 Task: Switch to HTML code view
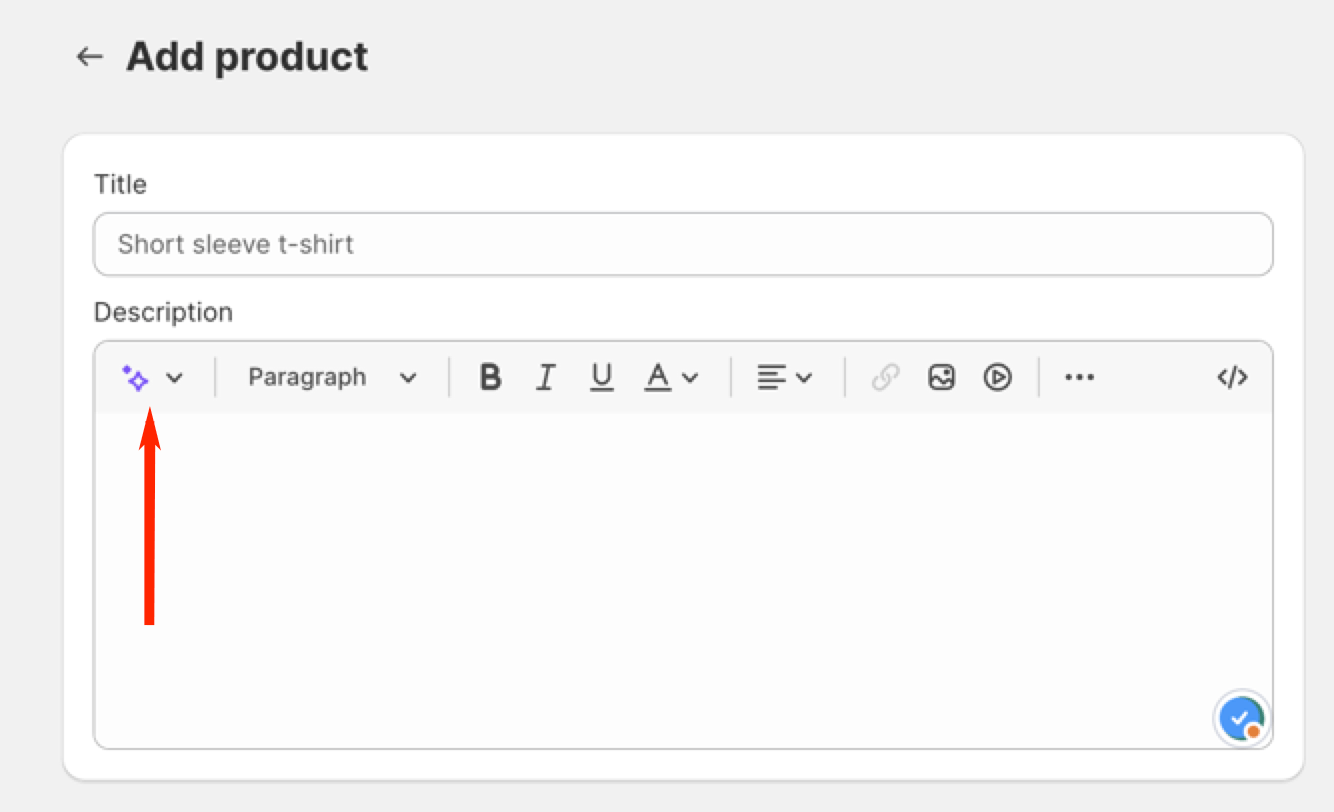tap(1232, 378)
